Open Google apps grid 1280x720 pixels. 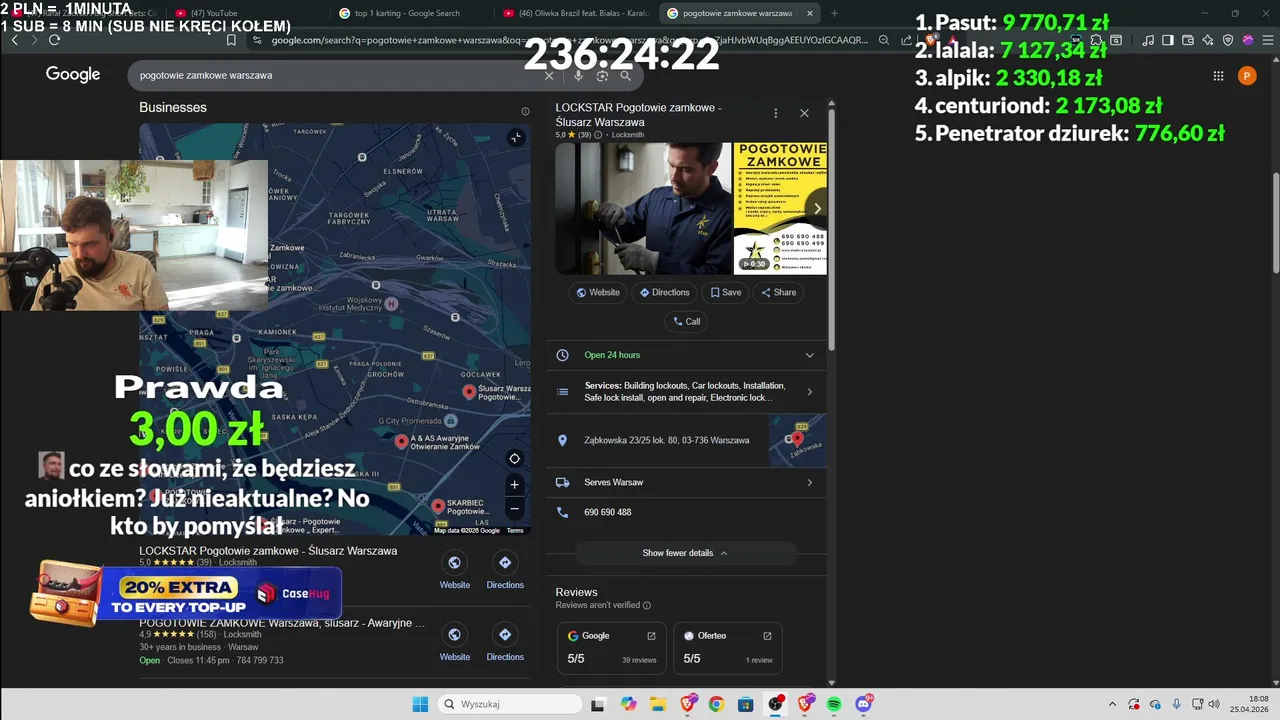(x=1218, y=75)
